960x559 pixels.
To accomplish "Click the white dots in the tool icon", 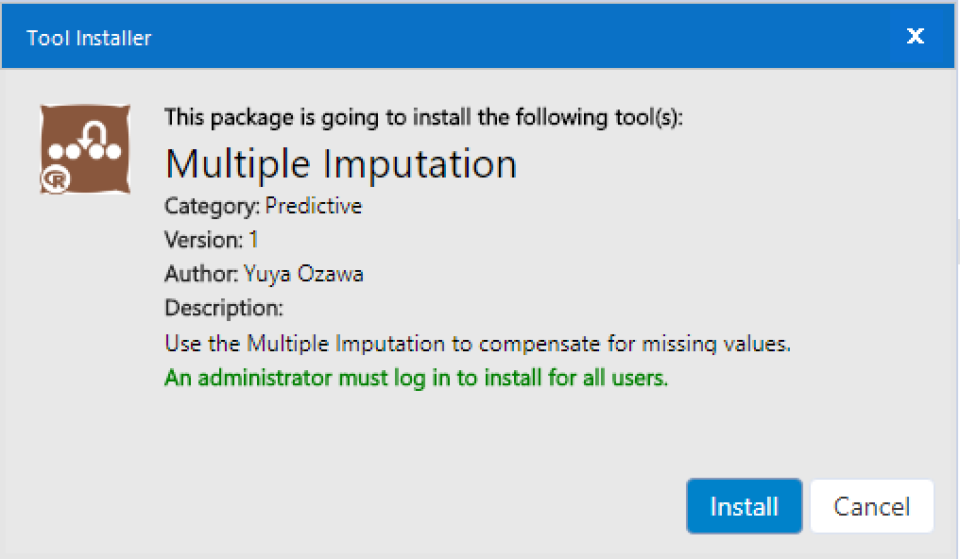I will [x=85, y=152].
